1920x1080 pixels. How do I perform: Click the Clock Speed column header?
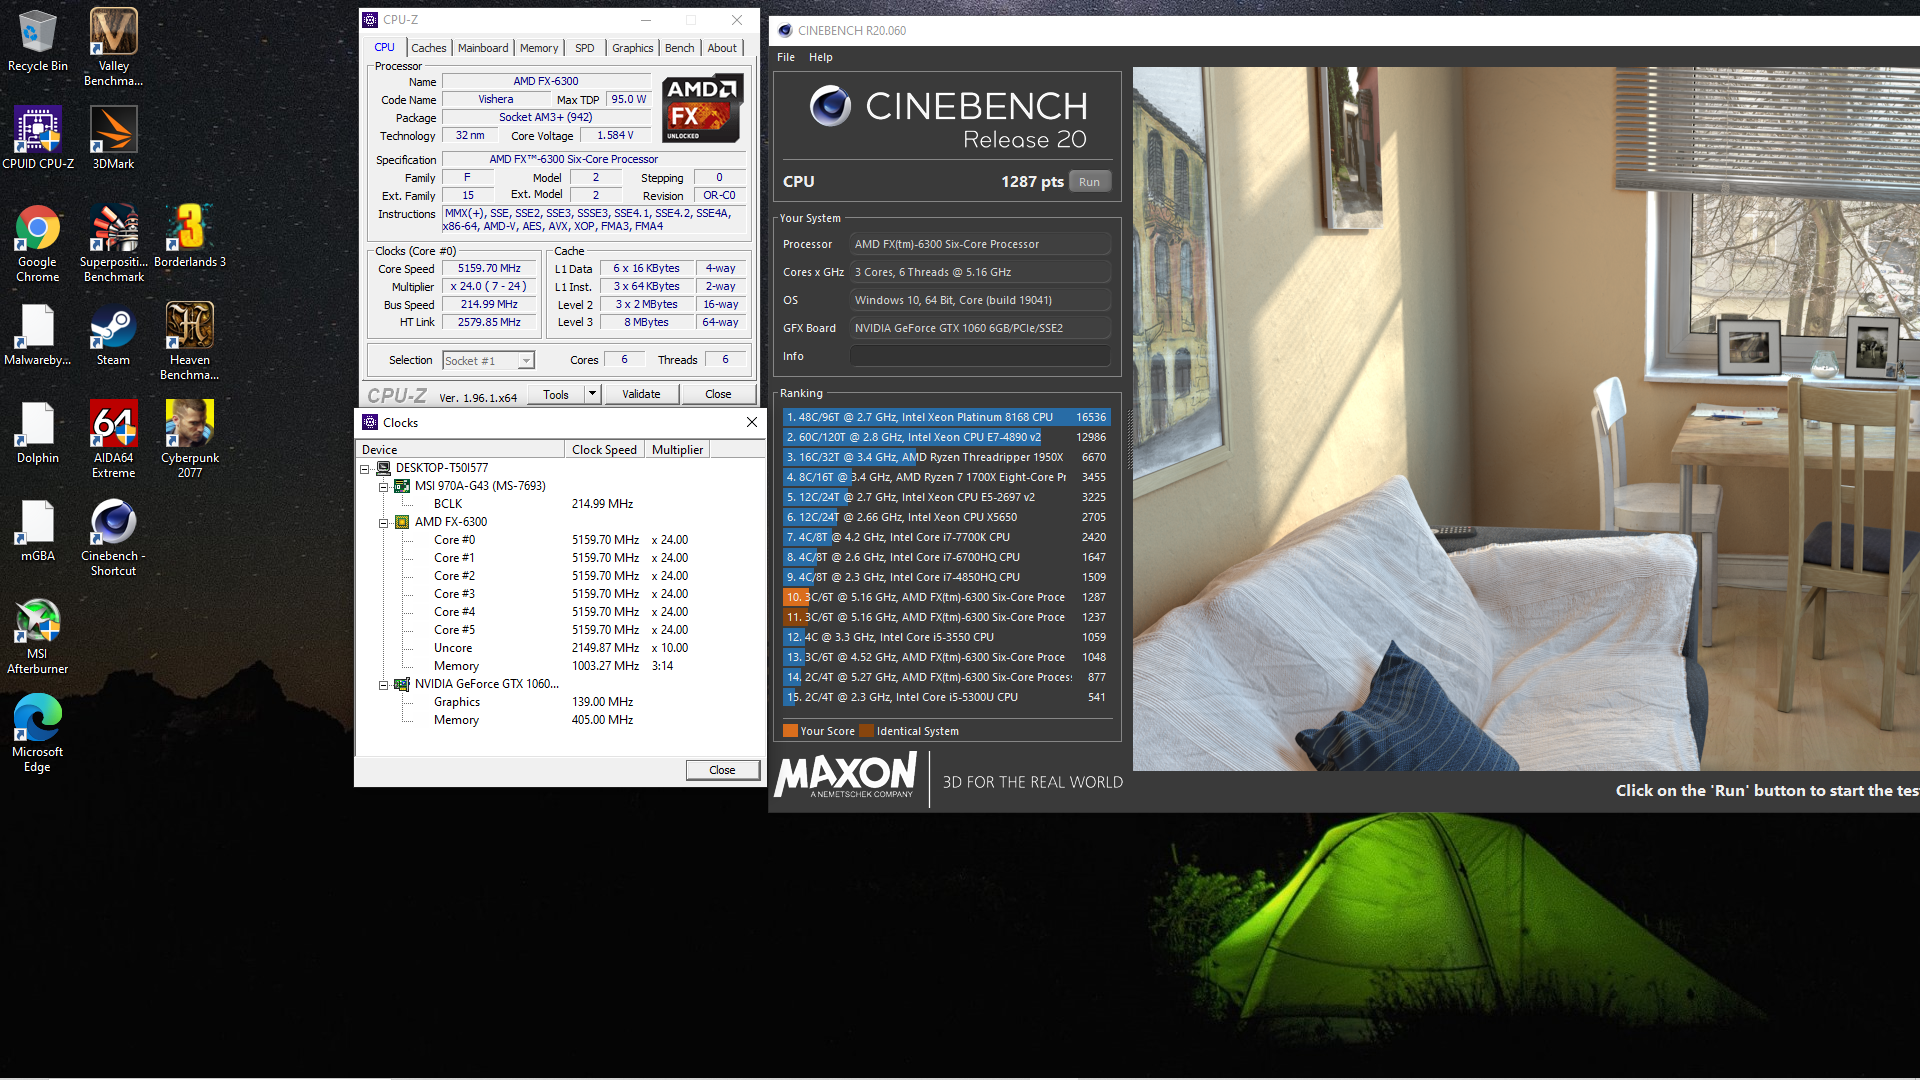604,450
